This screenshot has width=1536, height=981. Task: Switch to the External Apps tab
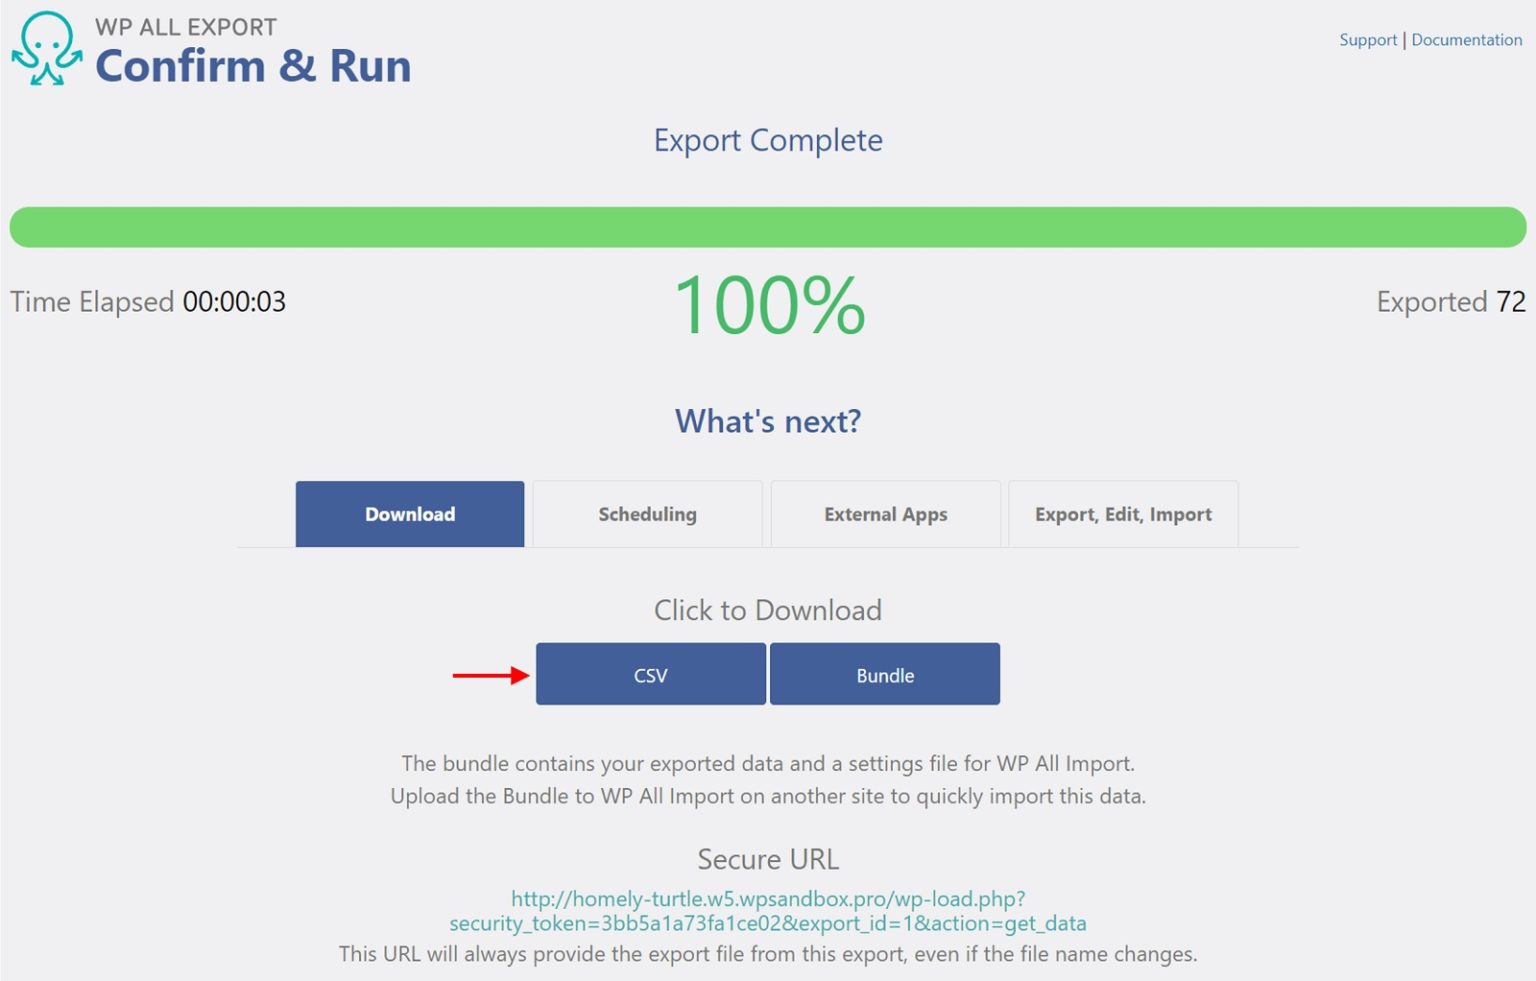coord(885,514)
